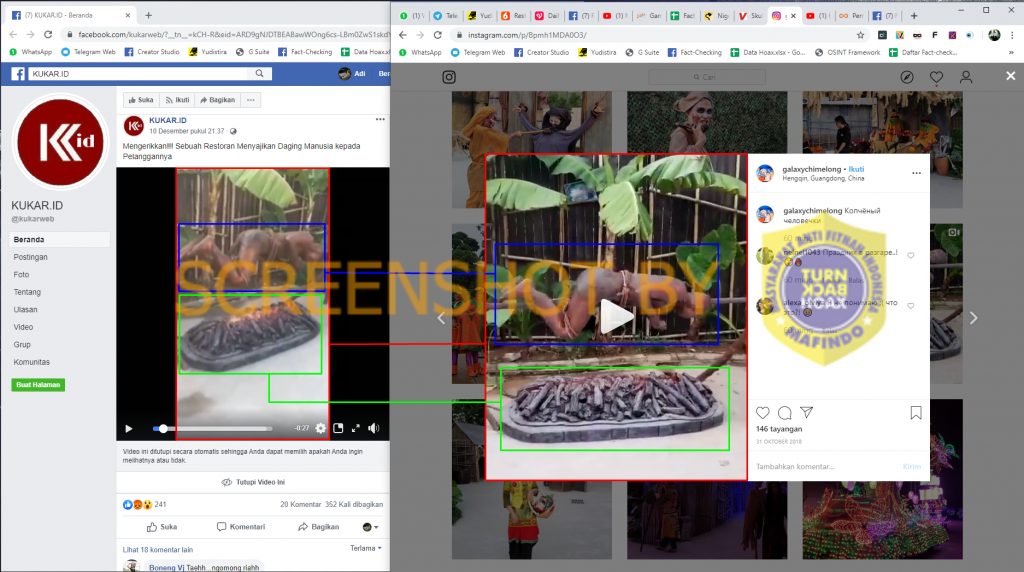Open OSINT Framework bookmark
Viewport: 1024px width, 572px height.
848,52
